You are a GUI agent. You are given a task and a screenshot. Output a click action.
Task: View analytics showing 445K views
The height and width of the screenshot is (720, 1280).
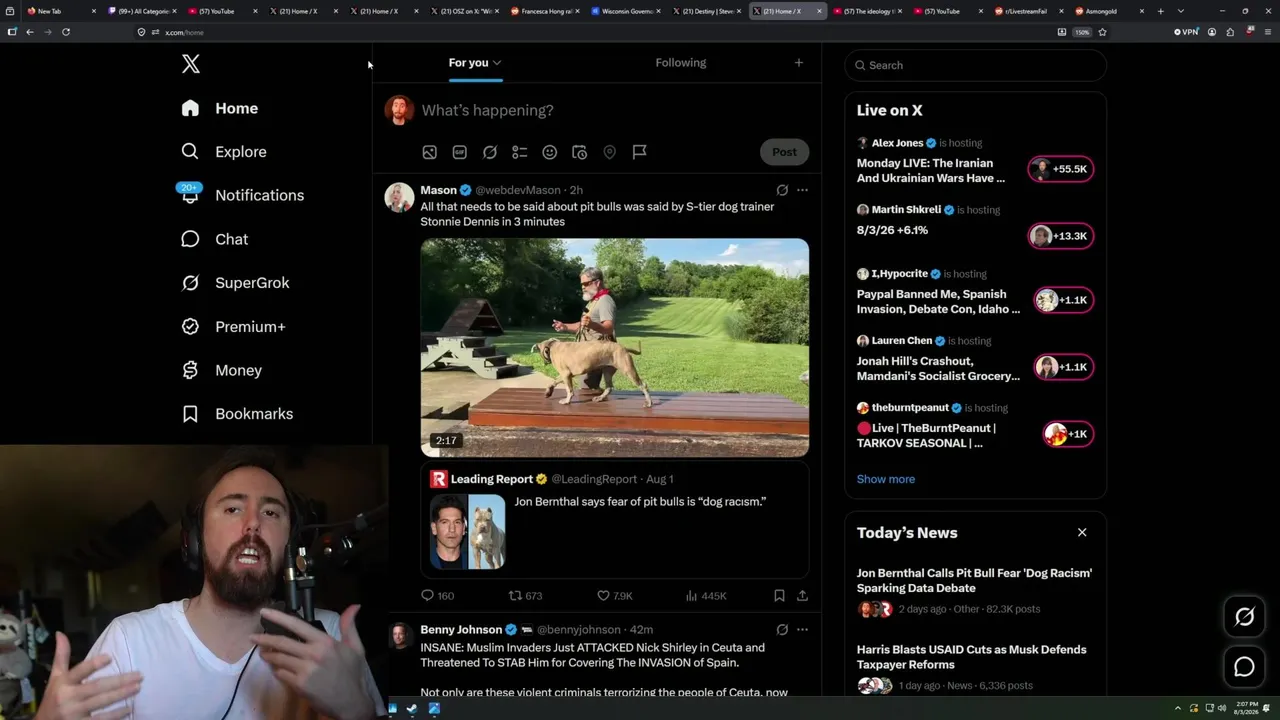point(706,596)
